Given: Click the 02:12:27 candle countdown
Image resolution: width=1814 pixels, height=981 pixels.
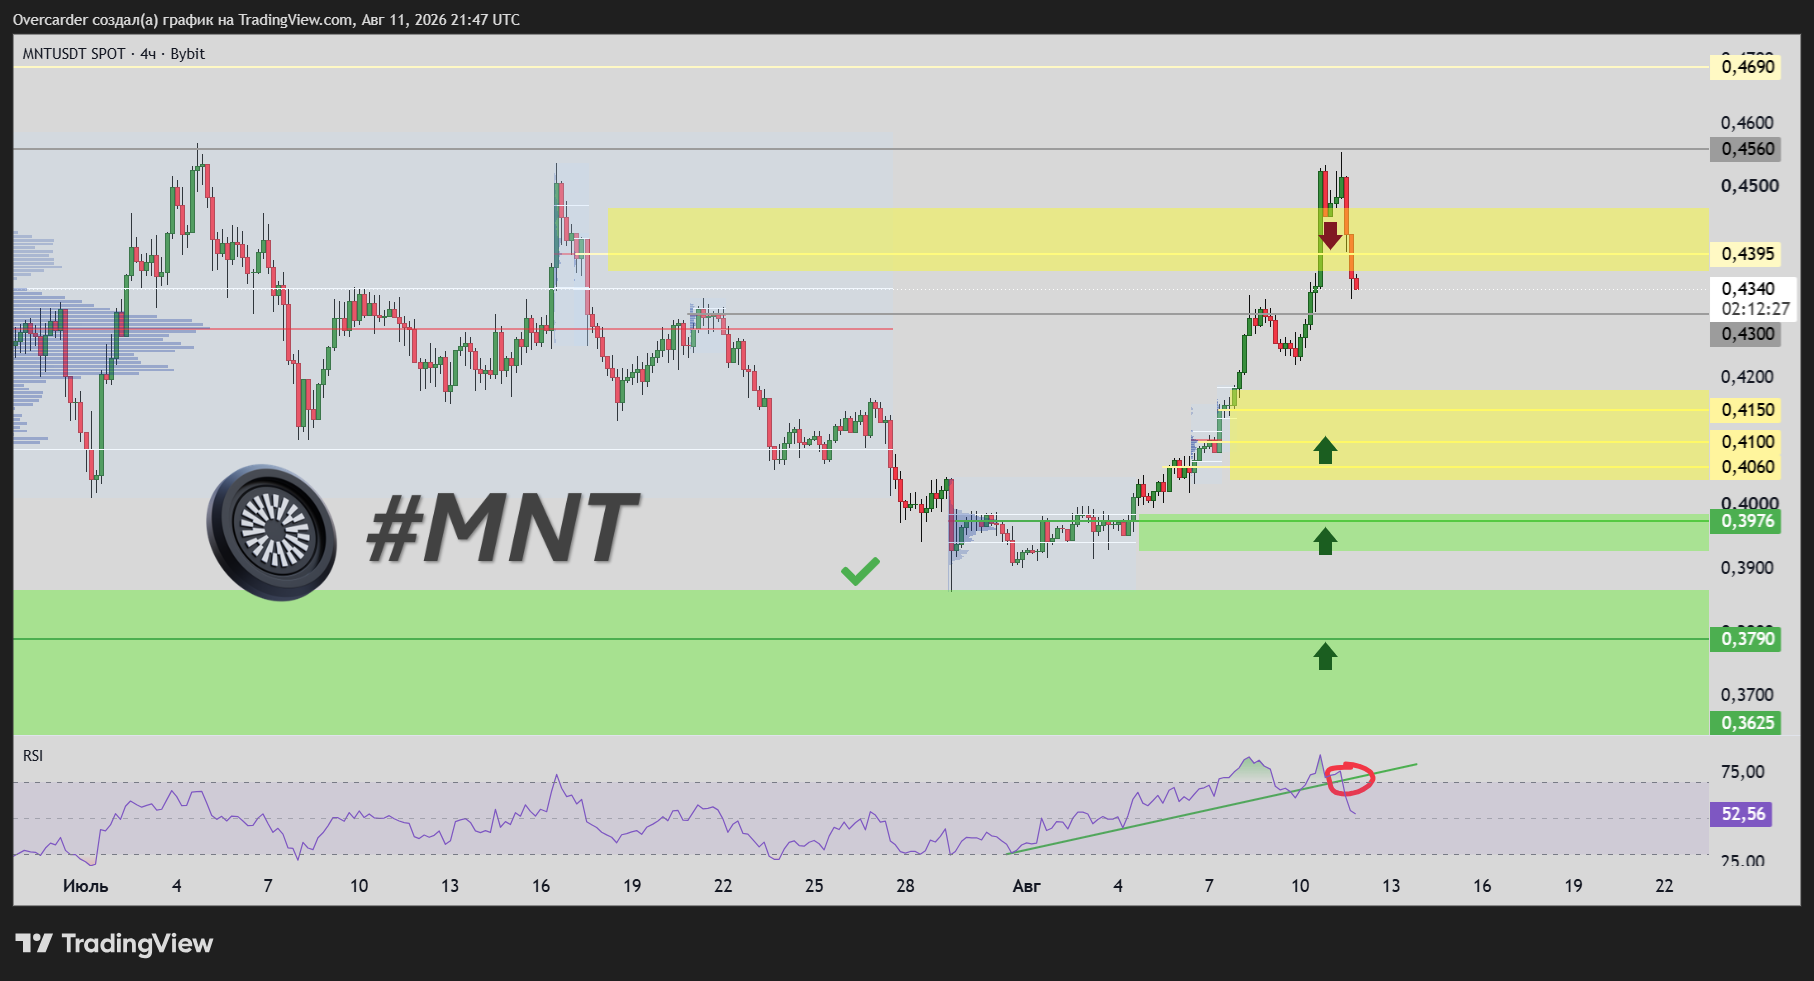Looking at the screenshot, I should tap(1755, 309).
